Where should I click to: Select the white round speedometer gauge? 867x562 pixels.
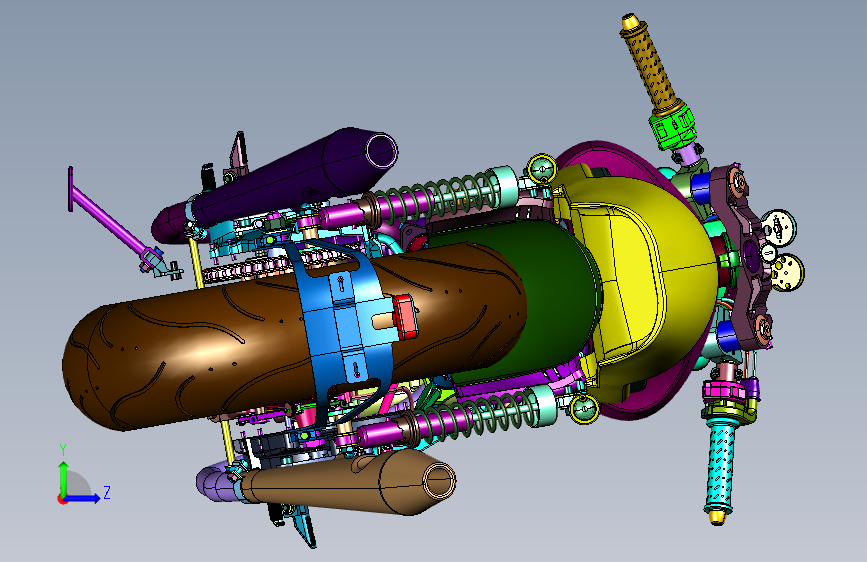pyautogui.click(x=778, y=227)
